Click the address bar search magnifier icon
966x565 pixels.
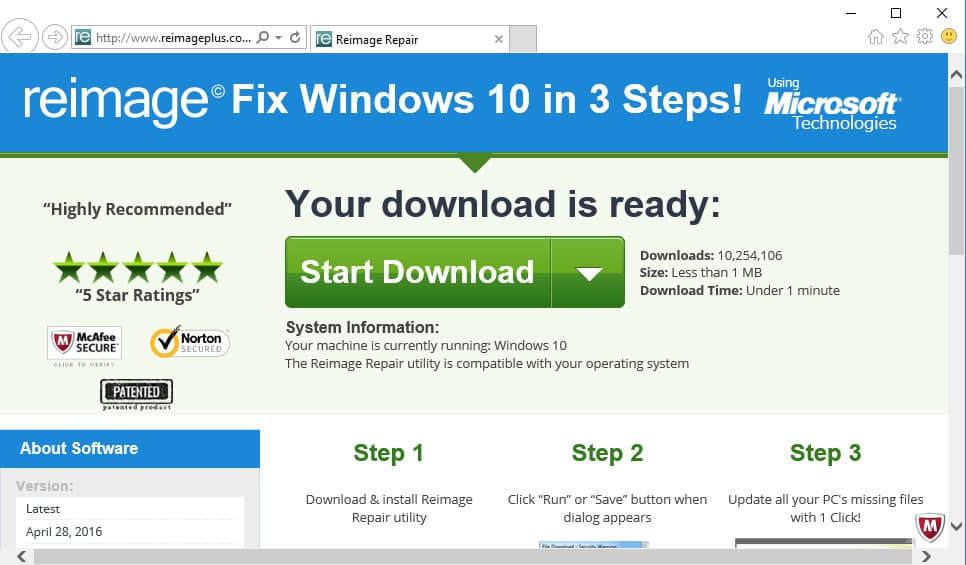(x=262, y=38)
